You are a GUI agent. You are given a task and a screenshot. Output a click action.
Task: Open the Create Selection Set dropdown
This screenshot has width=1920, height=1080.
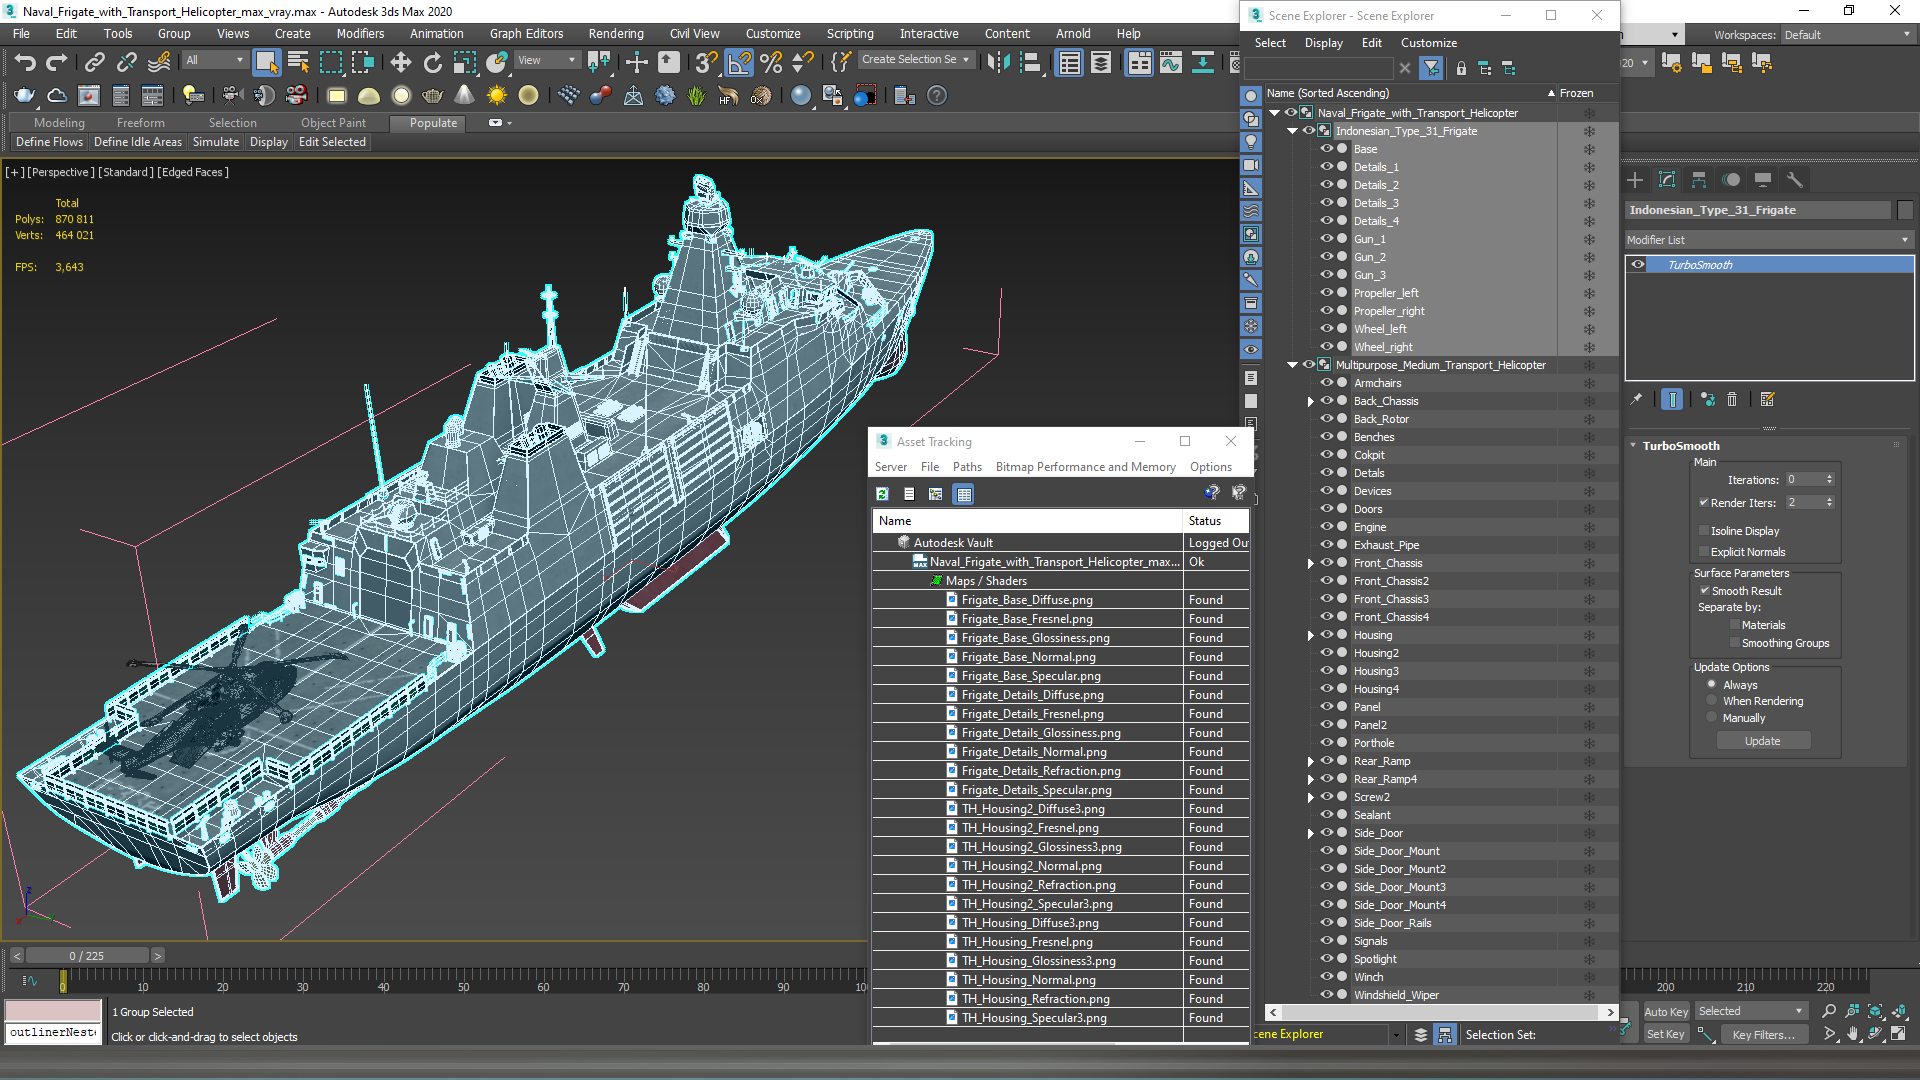click(x=915, y=60)
